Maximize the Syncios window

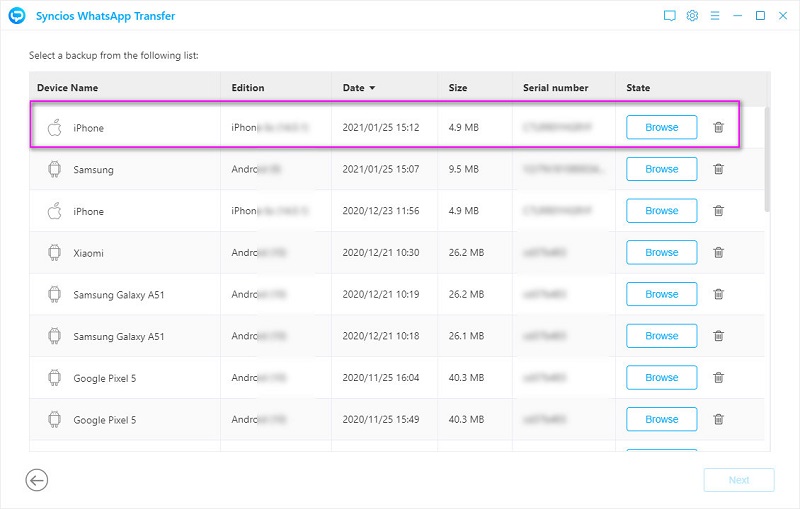(x=760, y=16)
